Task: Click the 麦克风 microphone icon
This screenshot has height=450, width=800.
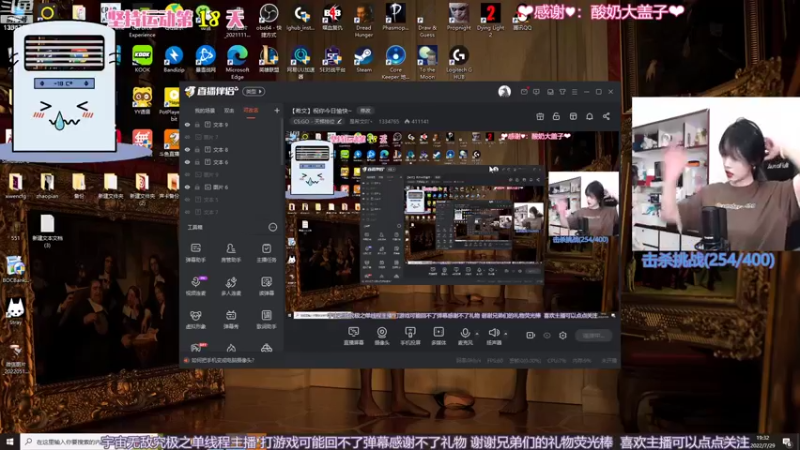Action: tap(465, 333)
